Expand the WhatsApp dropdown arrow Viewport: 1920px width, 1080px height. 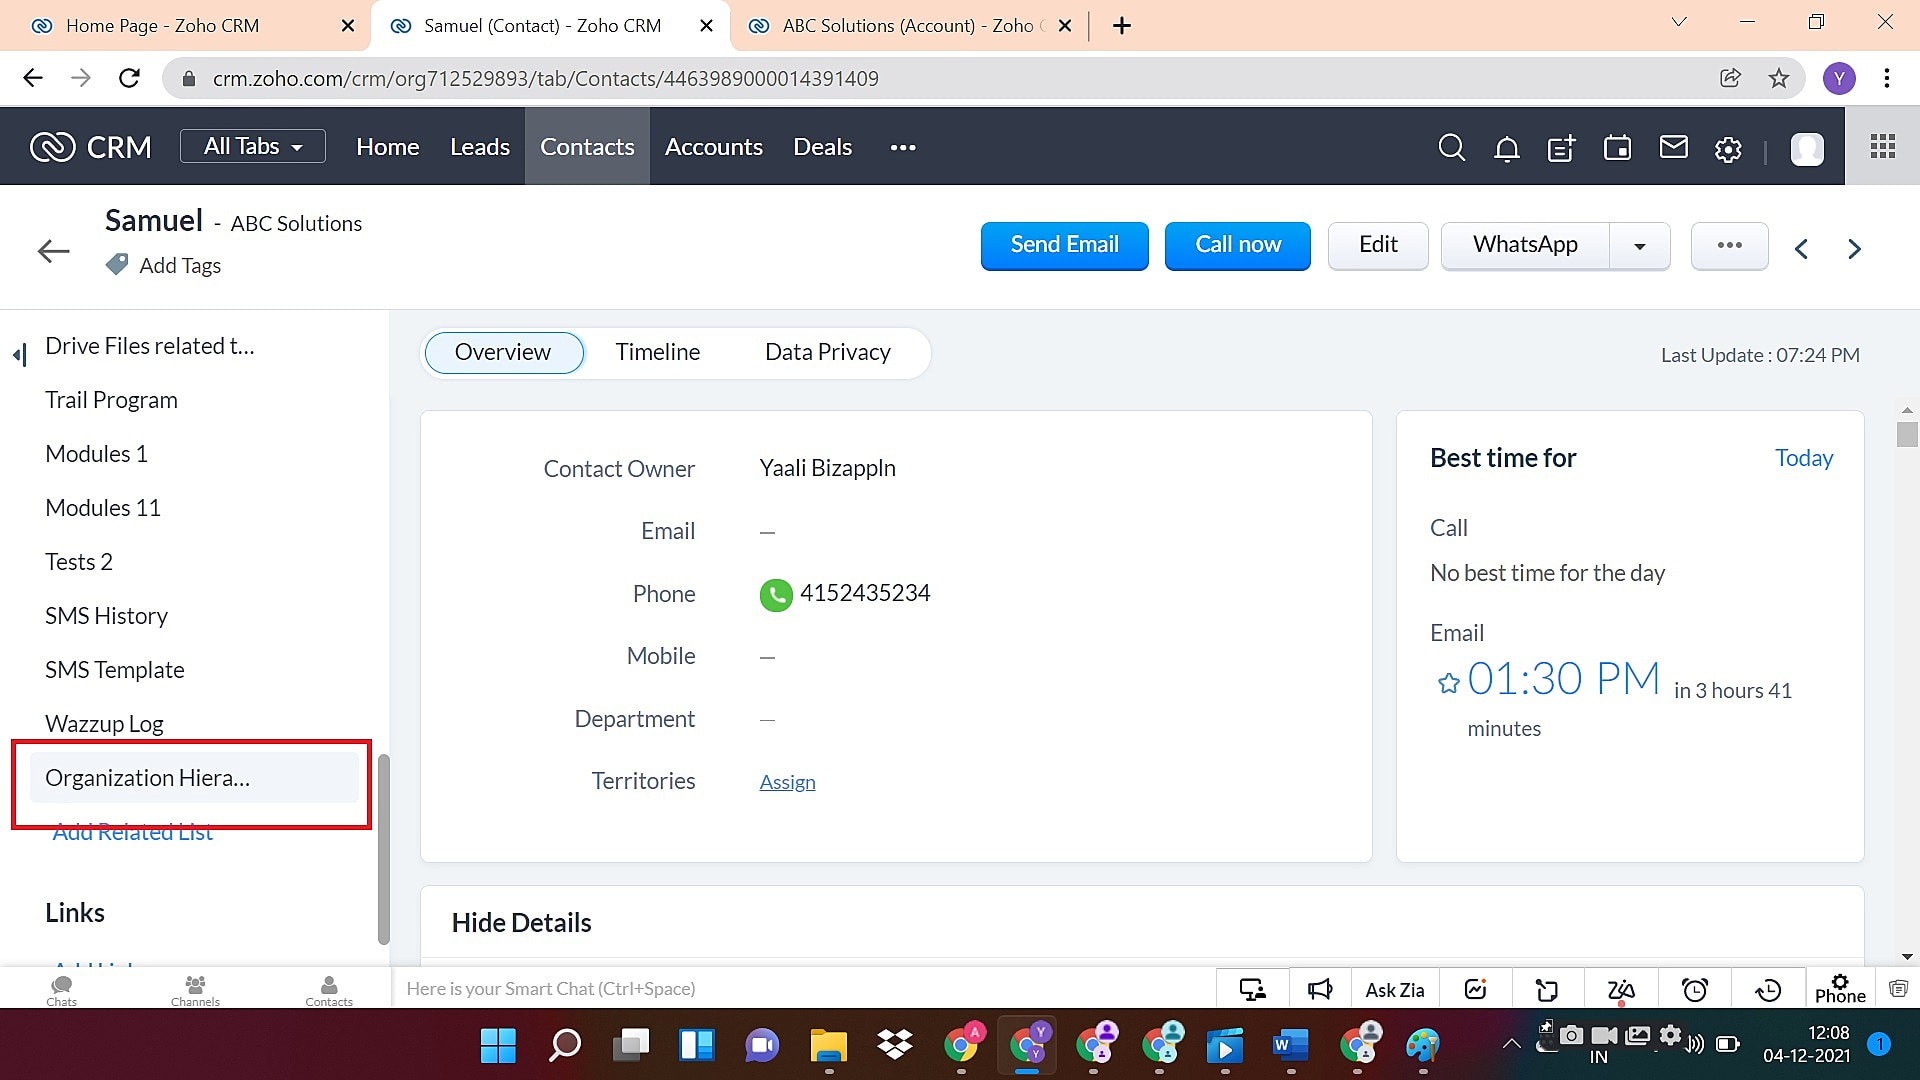[x=1640, y=244]
